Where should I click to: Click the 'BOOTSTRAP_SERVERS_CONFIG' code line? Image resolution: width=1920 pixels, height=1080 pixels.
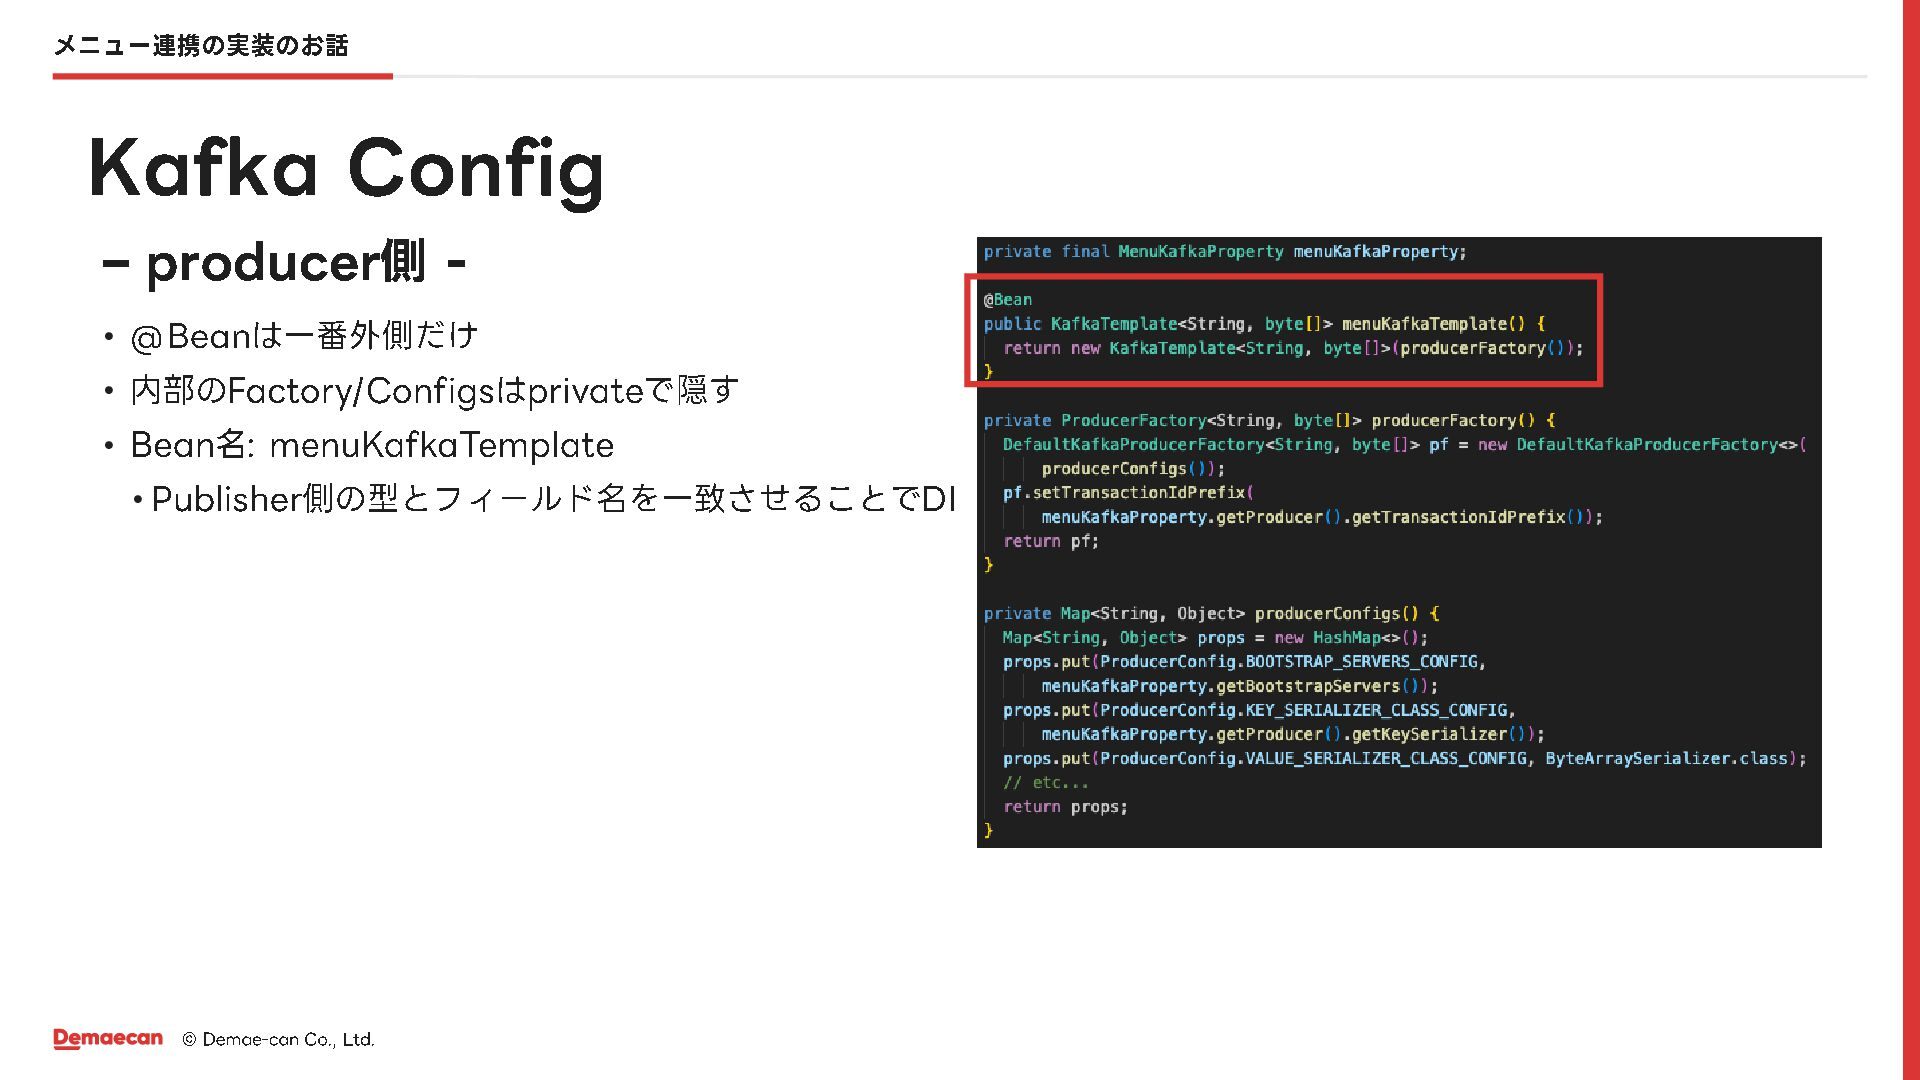1244,662
